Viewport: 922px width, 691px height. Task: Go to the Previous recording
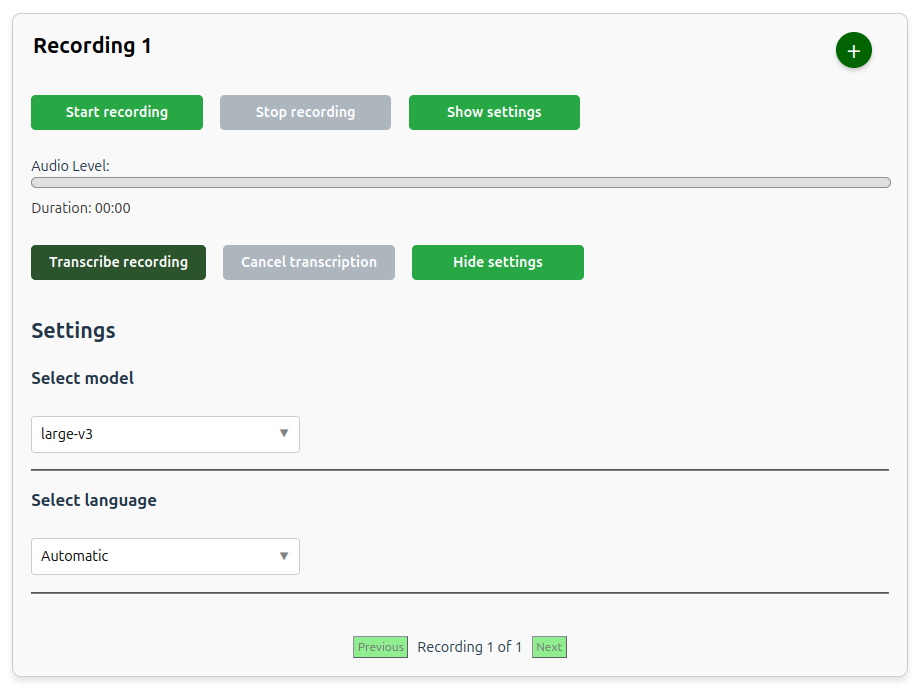[x=380, y=647]
